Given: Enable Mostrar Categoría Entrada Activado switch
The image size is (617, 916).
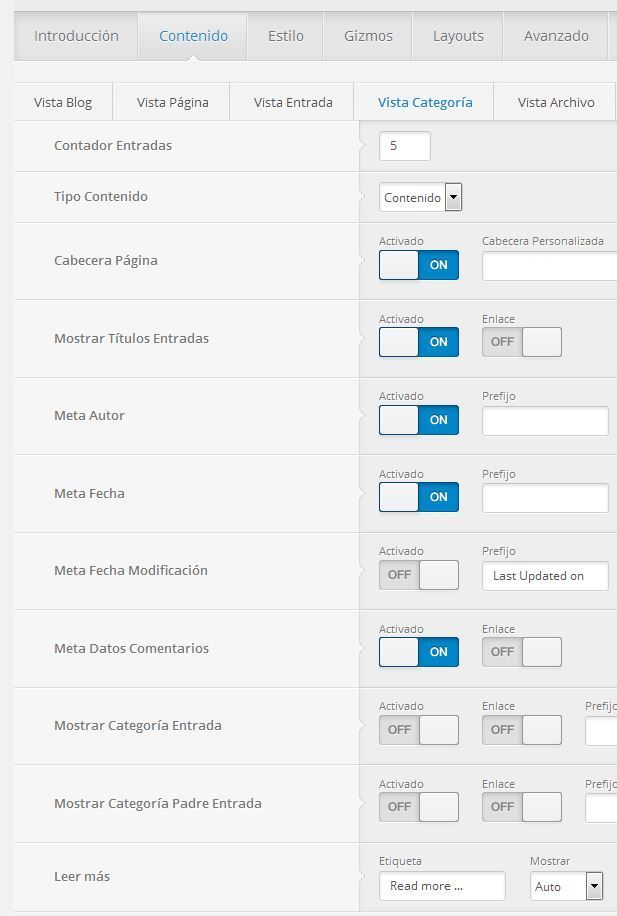Looking at the screenshot, I should click(x=418, y=730).
